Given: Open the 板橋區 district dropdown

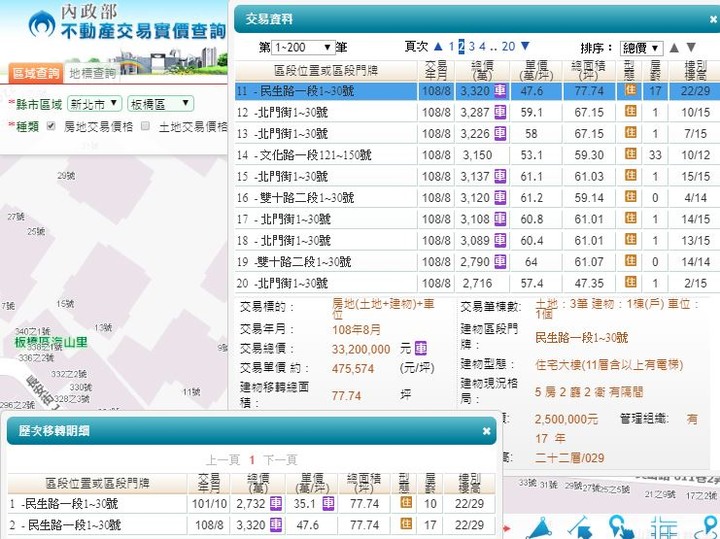Looking at the screenshot, I should [x=160, y=104].
